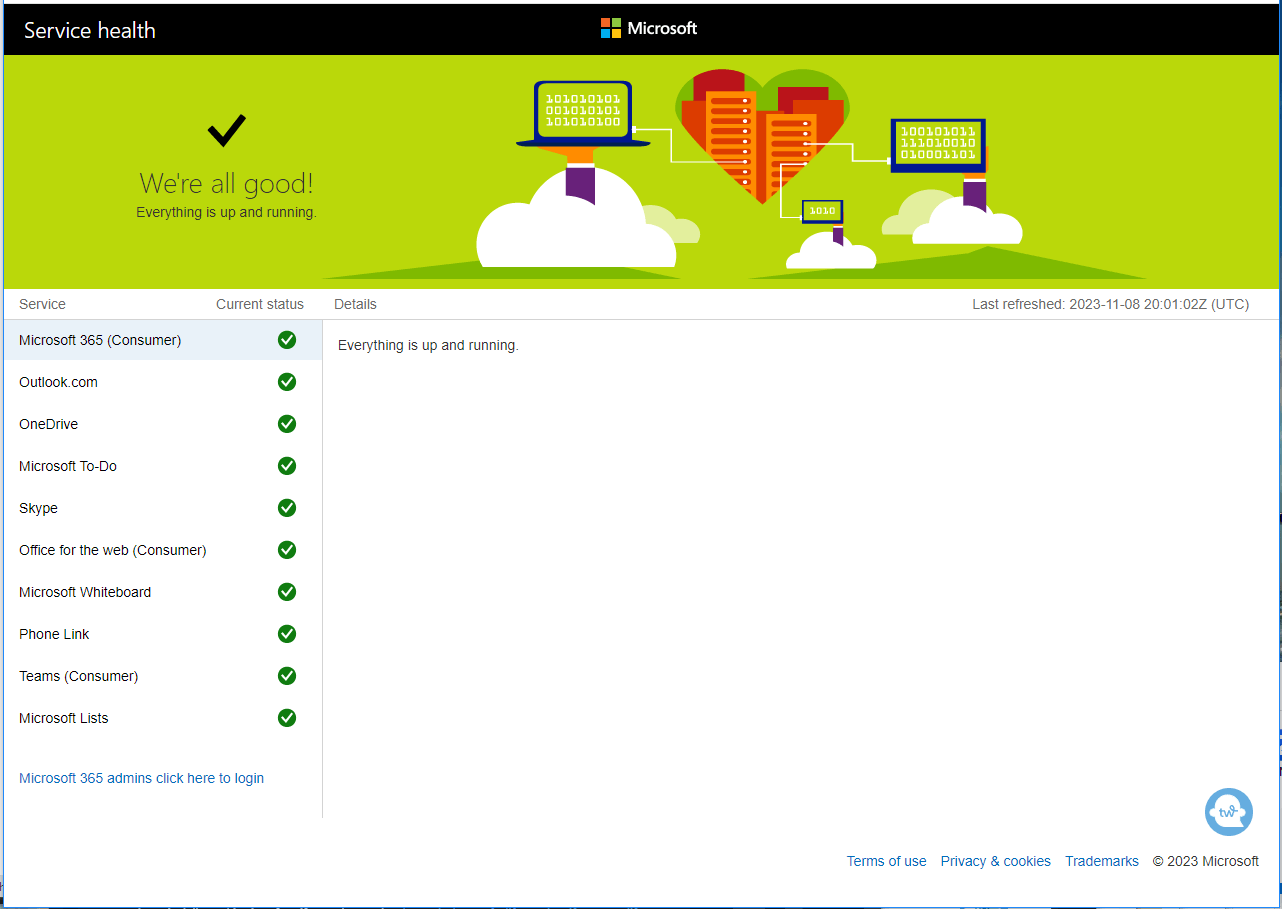Click green status check for Skype

tap(287, 508)
